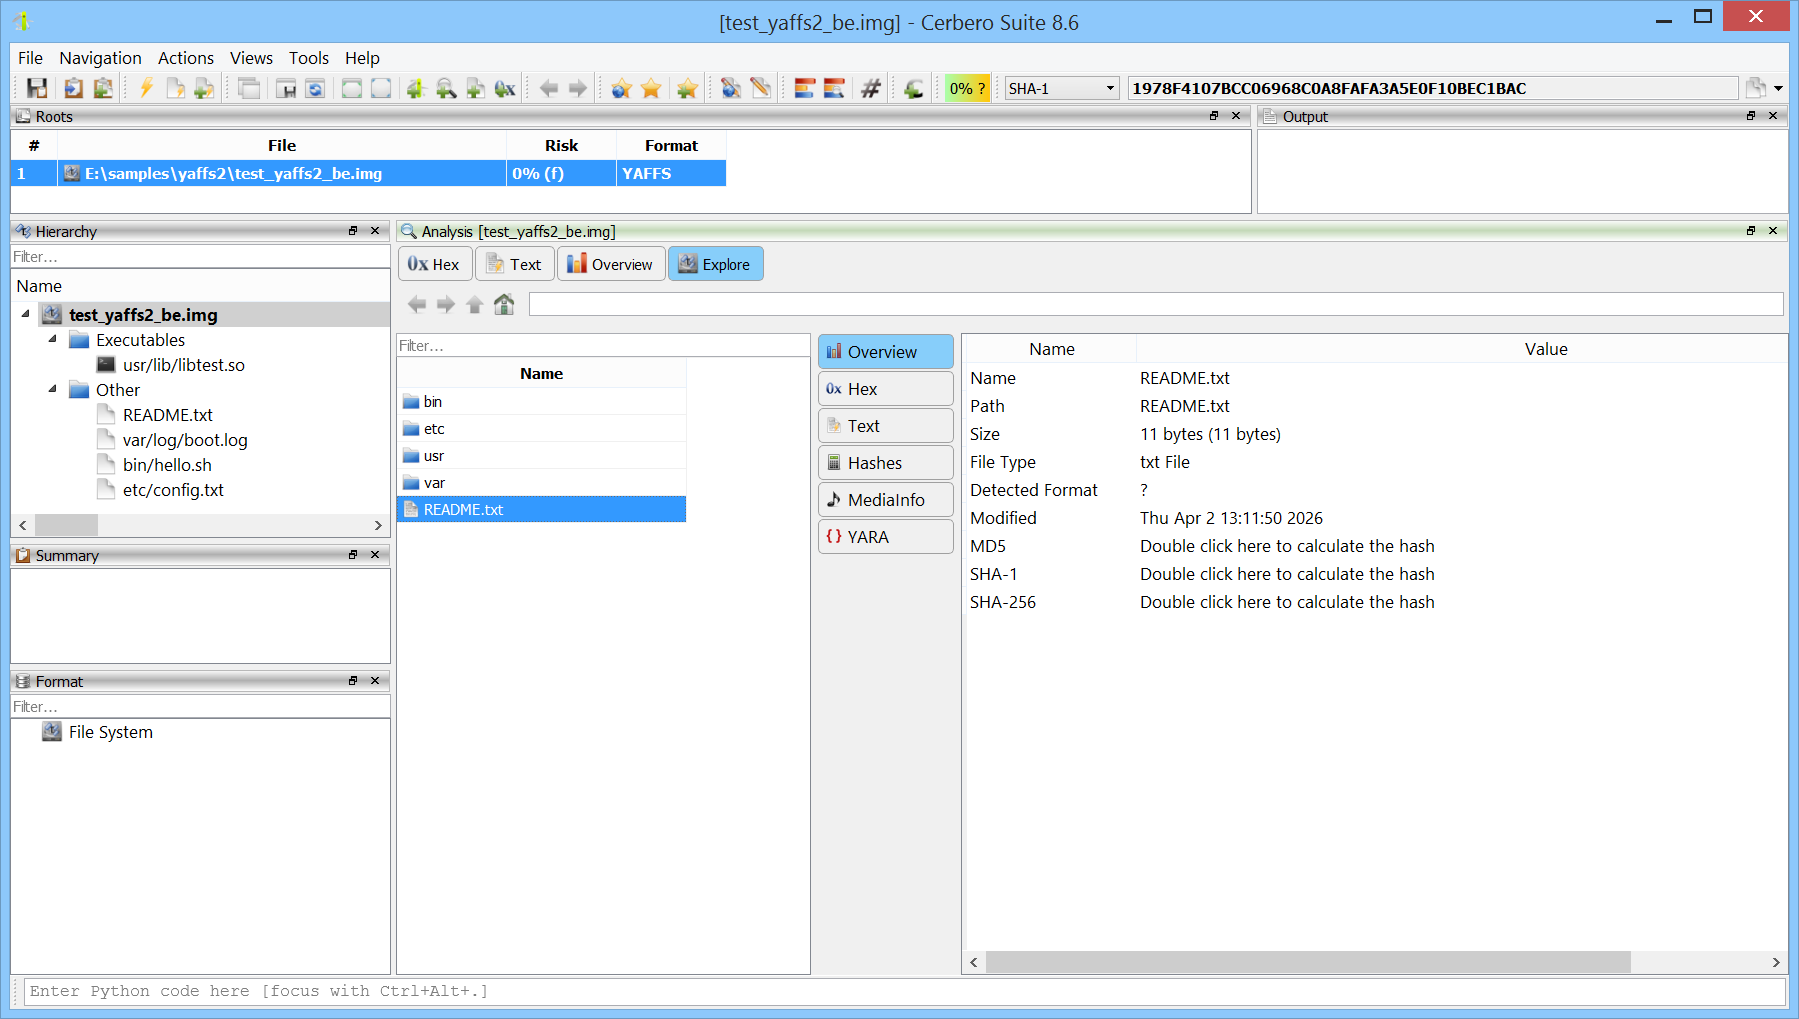Click the Save floppy disk toolbar icon
1799x1019 pixels.
(37, 88)
